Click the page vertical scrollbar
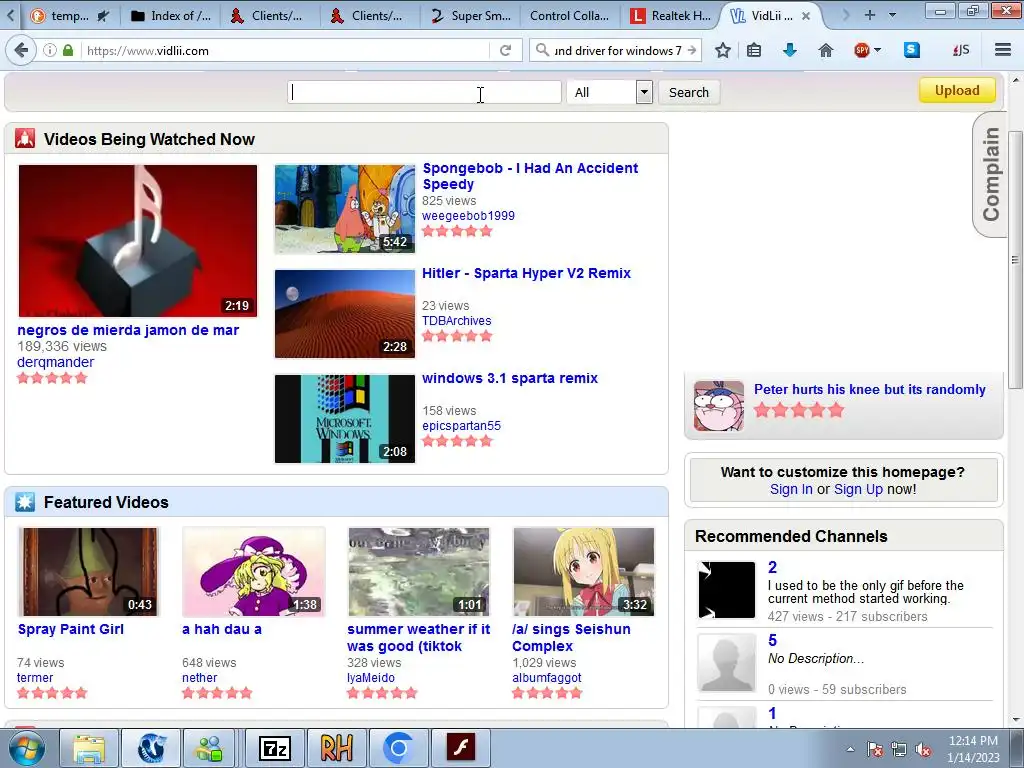Screen dimensions: 1024x768 click(x=1015, y=259)
